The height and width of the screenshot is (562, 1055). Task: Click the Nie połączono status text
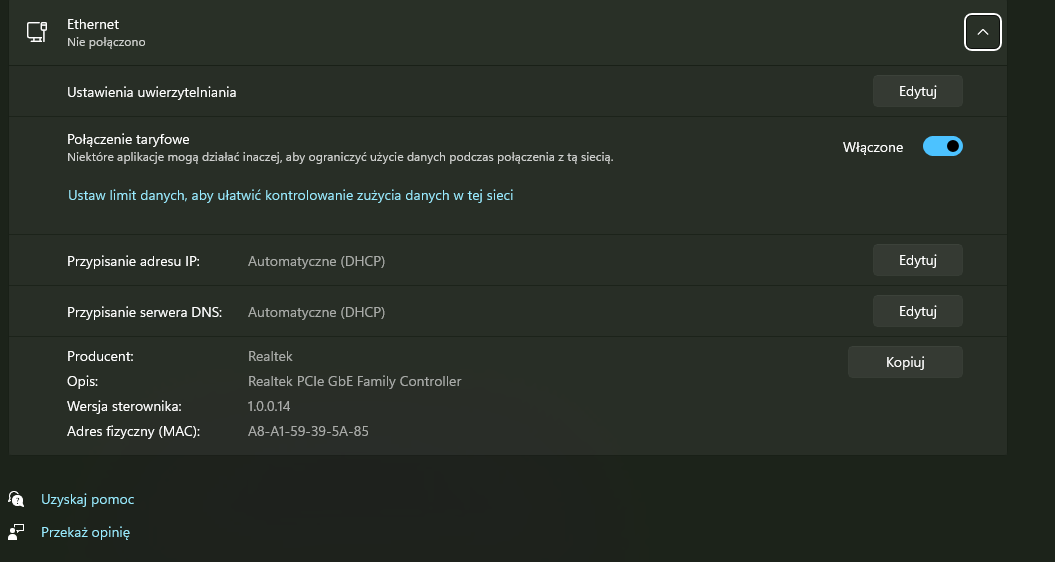point(106,43)
